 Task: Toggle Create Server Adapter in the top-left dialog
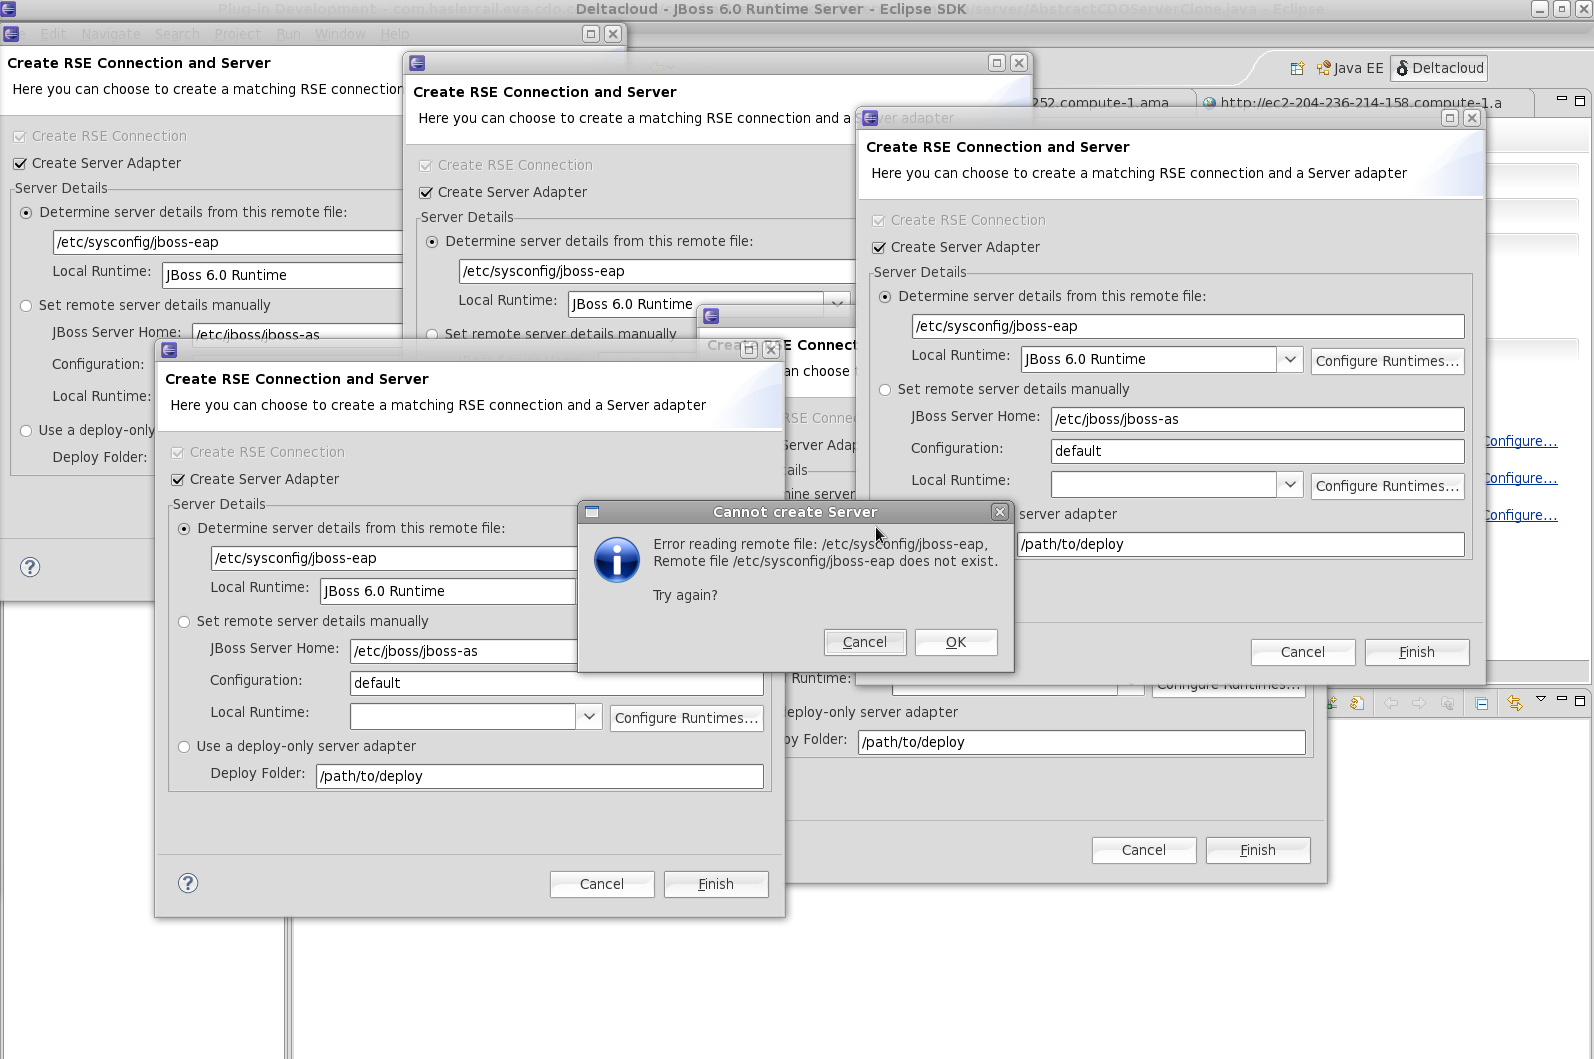click(20, 163)
